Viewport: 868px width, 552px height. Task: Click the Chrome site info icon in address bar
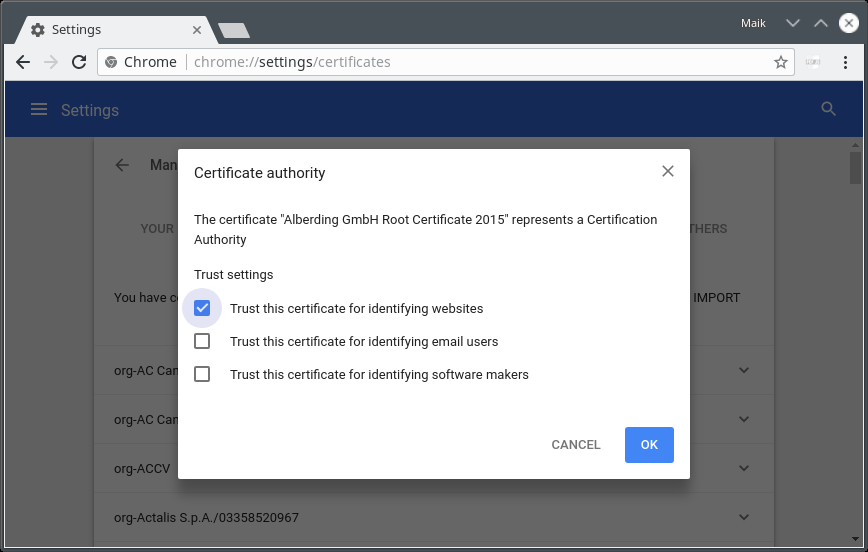111,62
